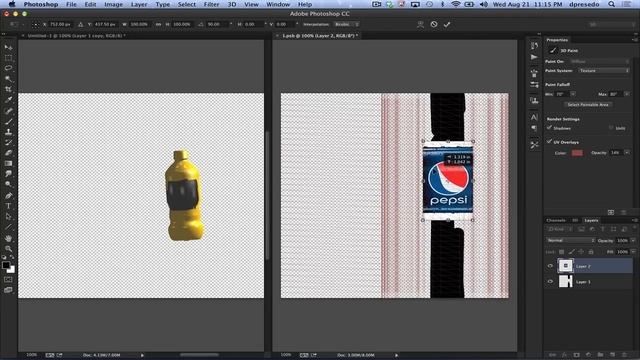This screenshot has height=360, width=640.
Task: Open the UV overlay Opacity 14% dropdown
Action: [627, 153]
